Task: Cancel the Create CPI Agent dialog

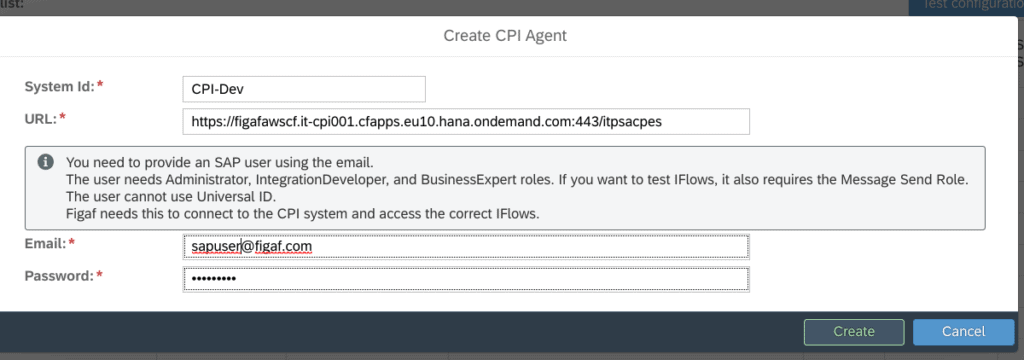Action: point(963,331)
